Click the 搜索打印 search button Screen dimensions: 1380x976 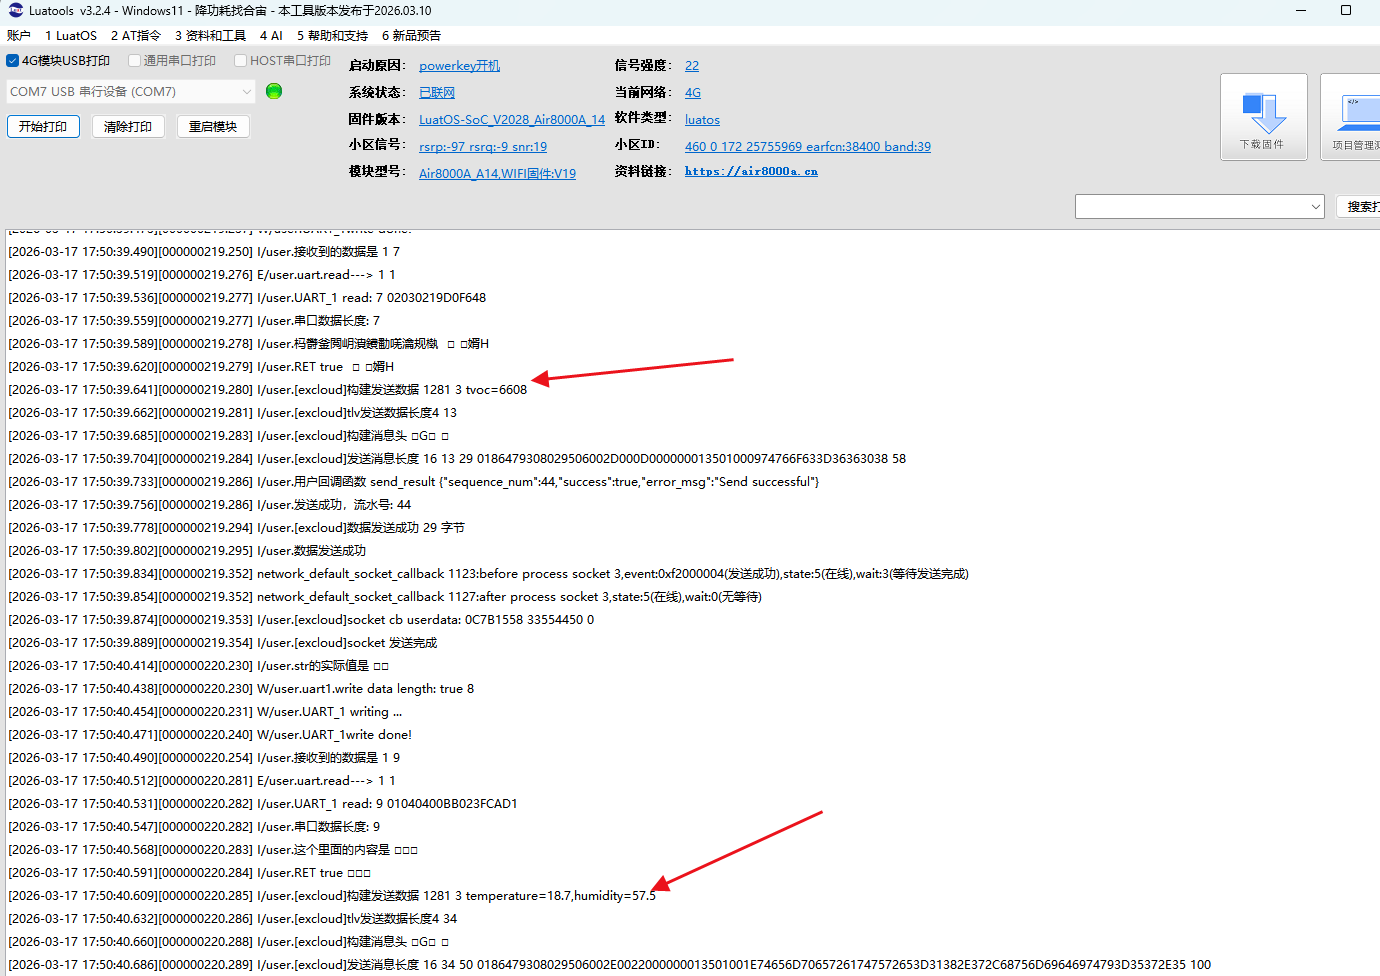pos(1358,207)
